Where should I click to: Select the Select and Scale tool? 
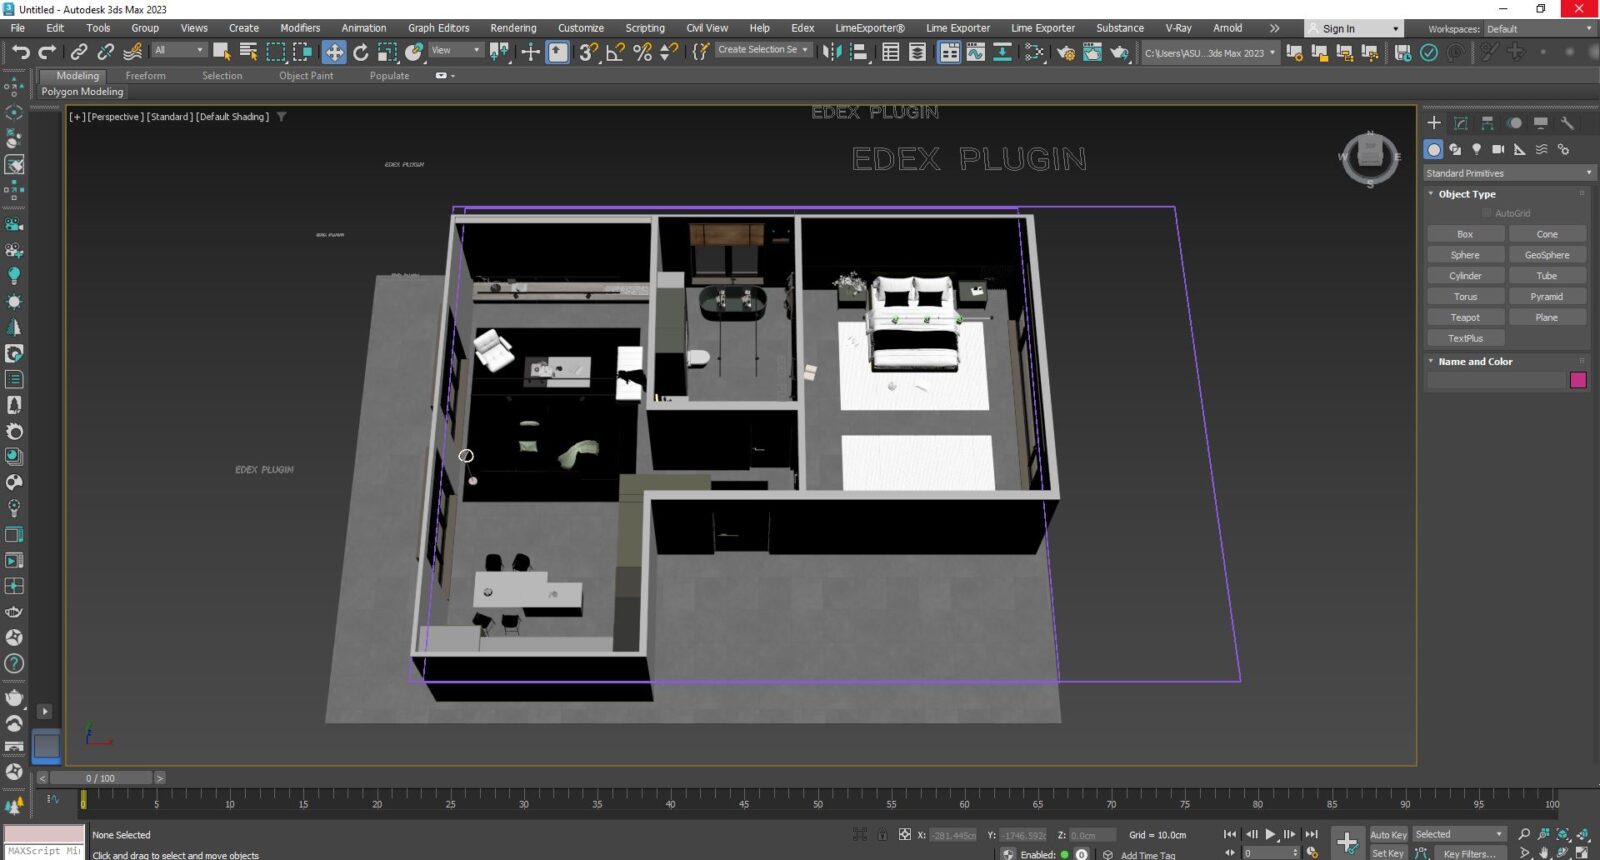(x=387, y=52)
